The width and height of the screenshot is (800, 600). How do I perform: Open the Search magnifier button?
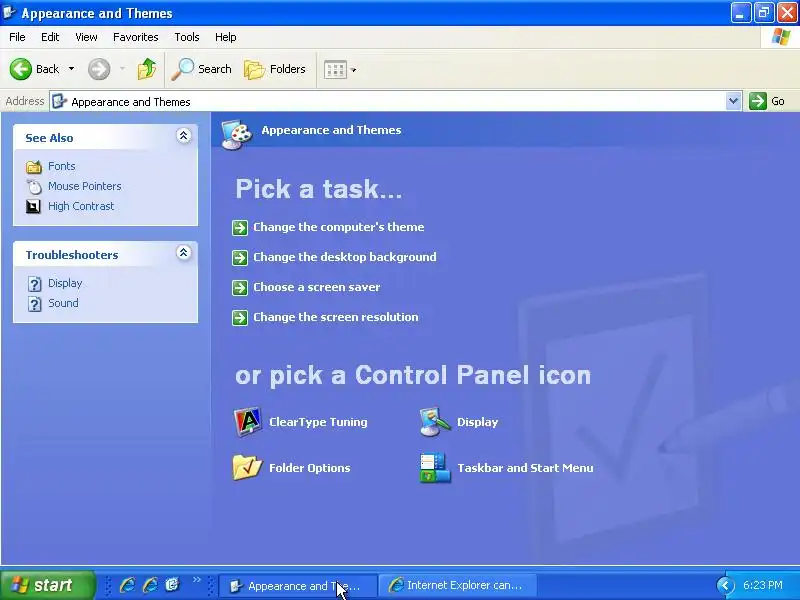[202, 69]
